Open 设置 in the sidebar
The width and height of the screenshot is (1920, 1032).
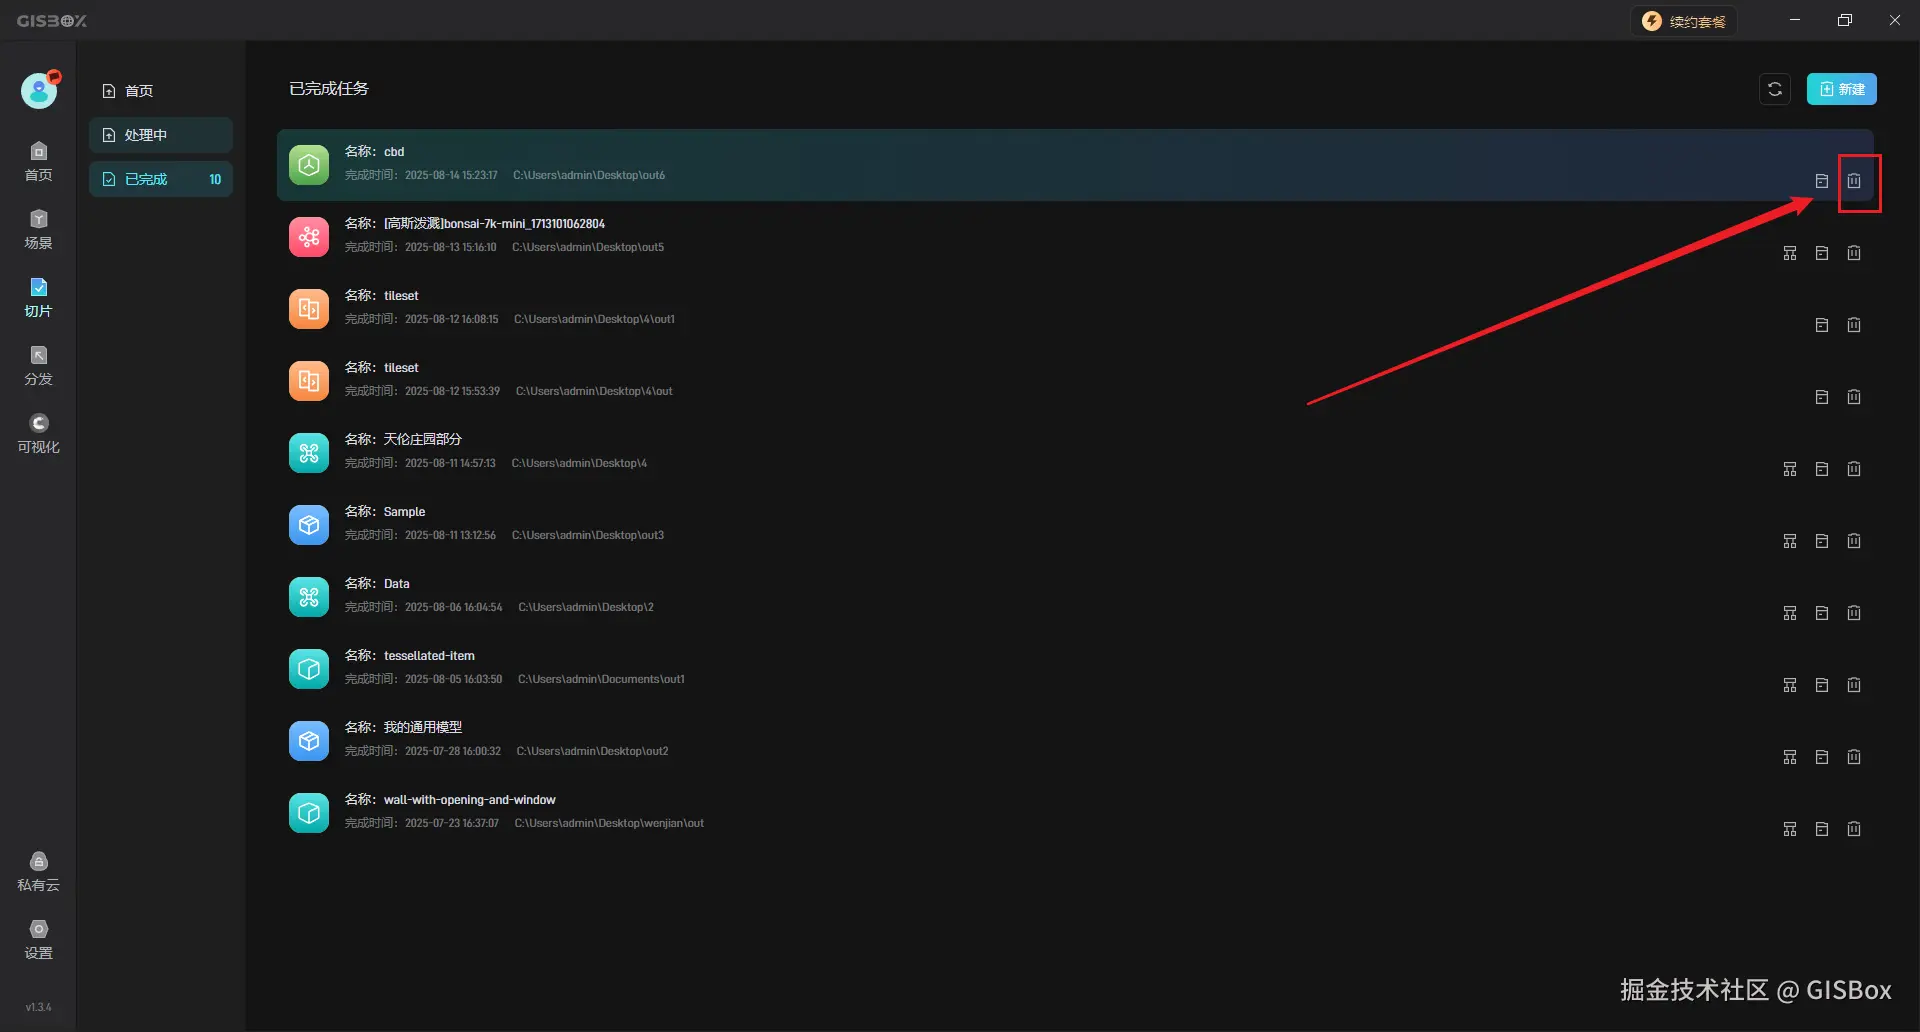click(x=38, y=940)
